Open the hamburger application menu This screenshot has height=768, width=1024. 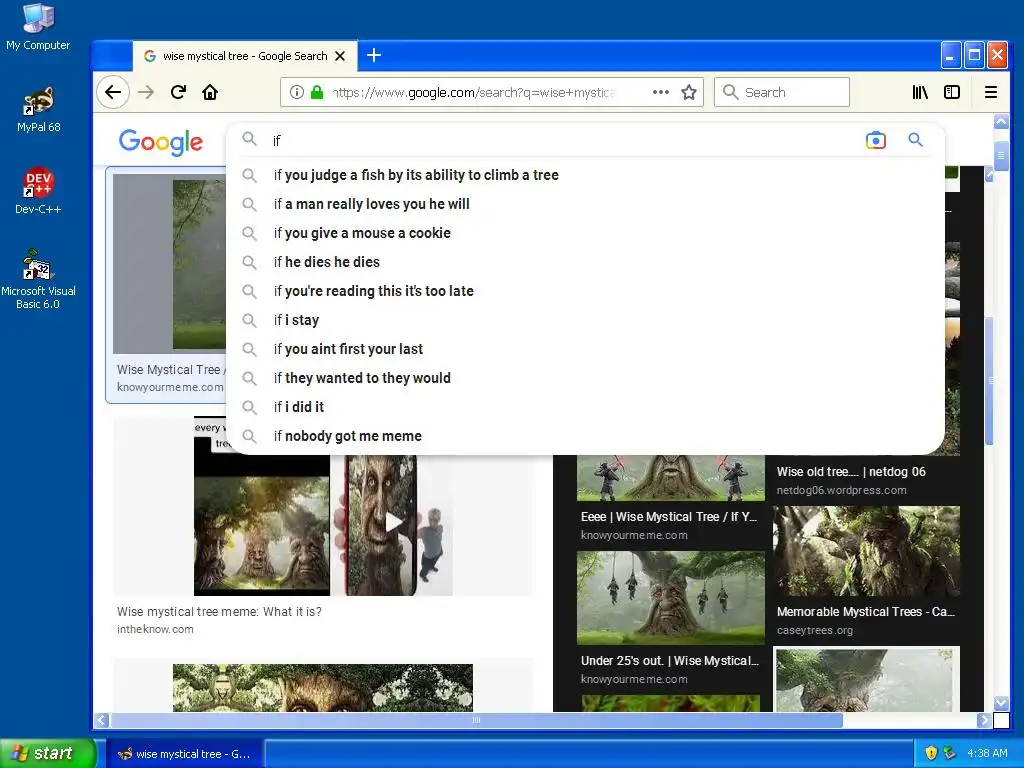pyautogui.click(x=991, y=92)
